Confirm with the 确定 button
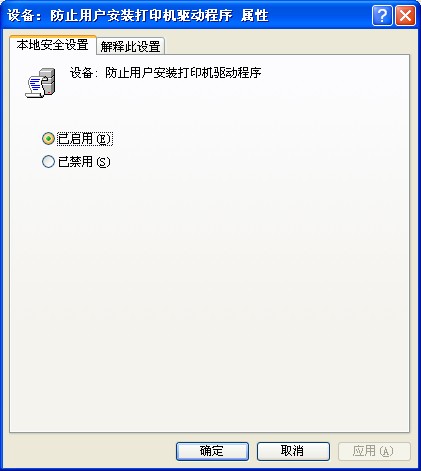Screen dimensions: 421x471 [212, 451]
